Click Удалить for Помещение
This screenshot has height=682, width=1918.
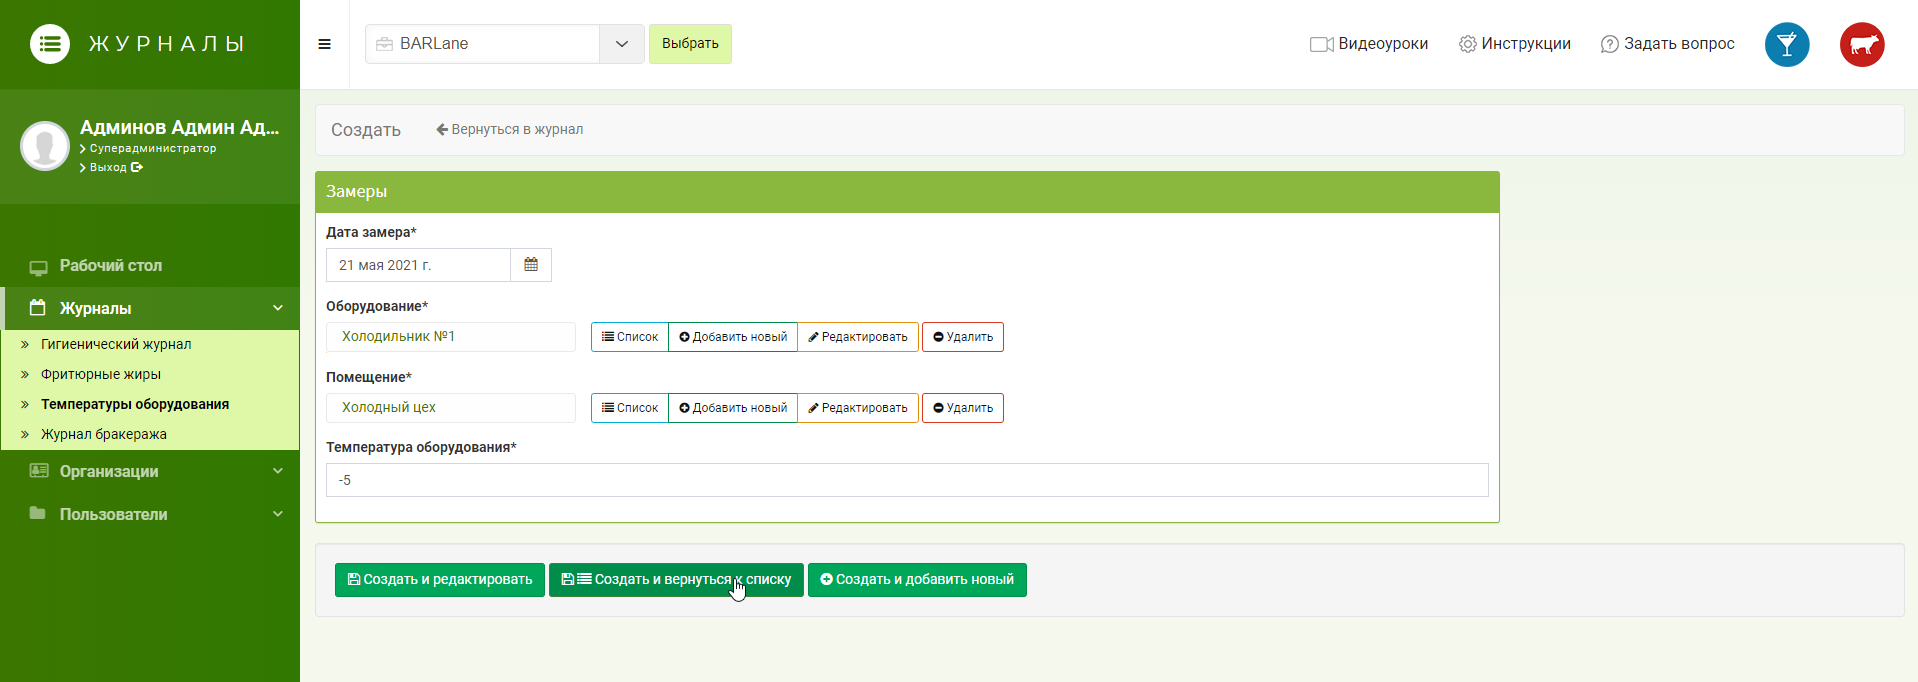click(x=963, y=408)
